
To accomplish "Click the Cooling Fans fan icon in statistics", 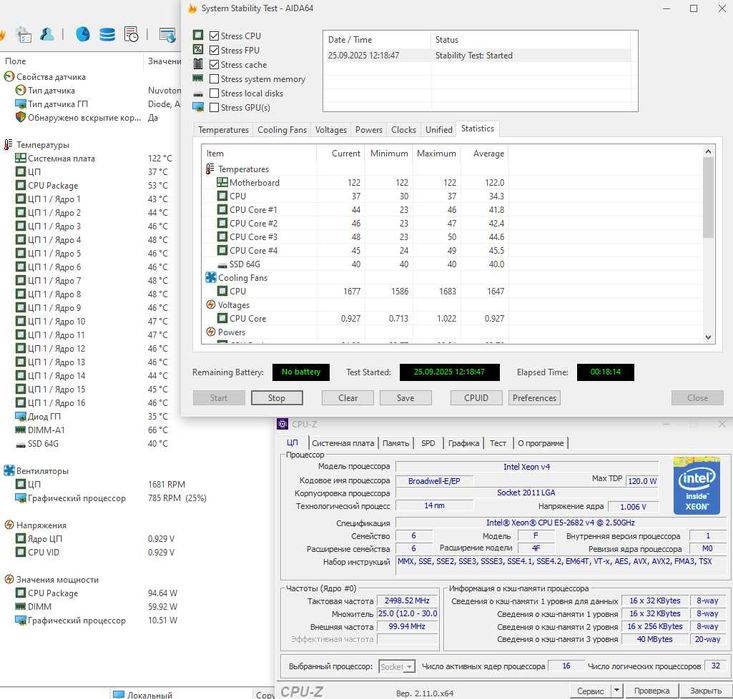I will coord(211,277).
